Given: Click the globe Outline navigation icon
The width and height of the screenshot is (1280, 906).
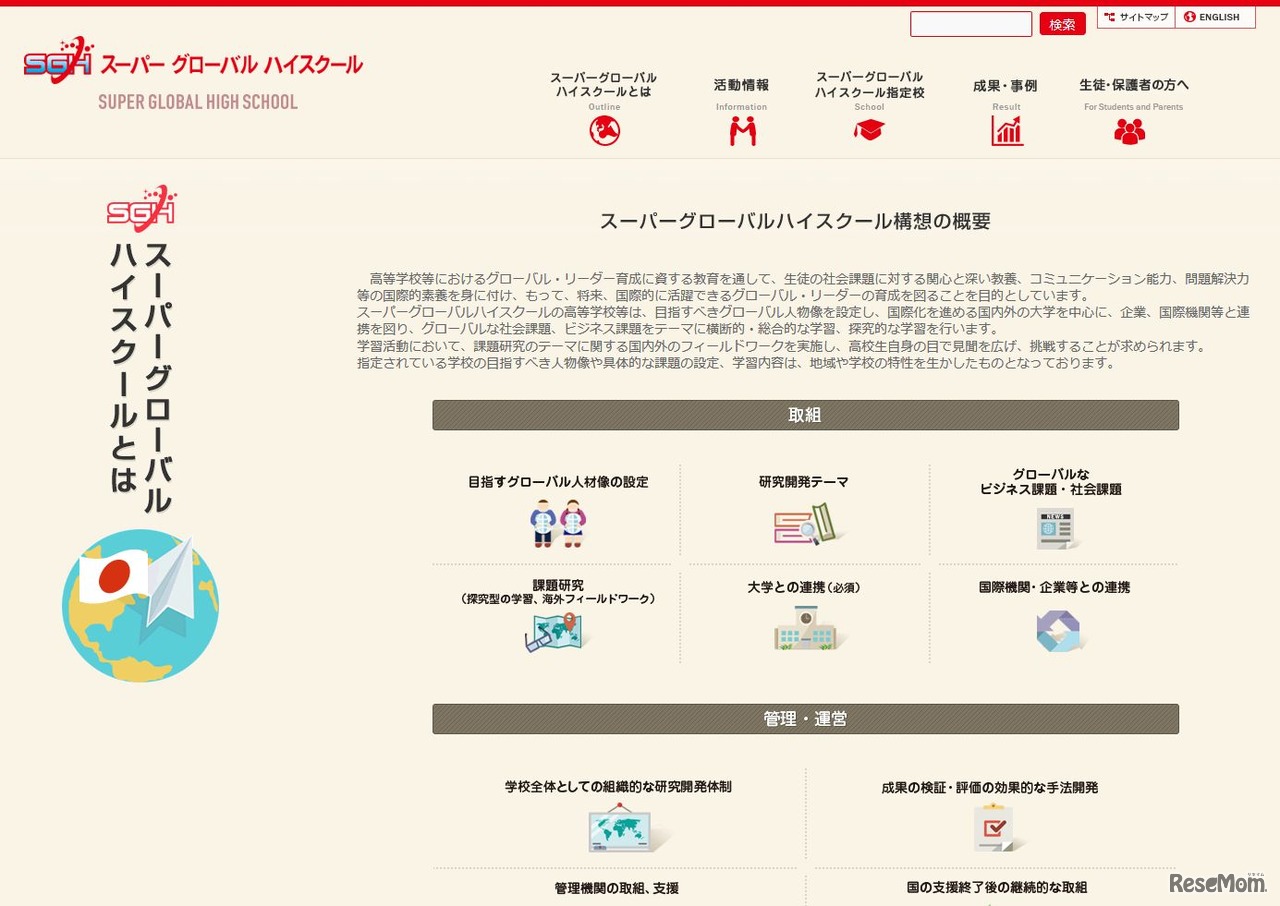Looking at the screenshot, I should tap(604, 128).
